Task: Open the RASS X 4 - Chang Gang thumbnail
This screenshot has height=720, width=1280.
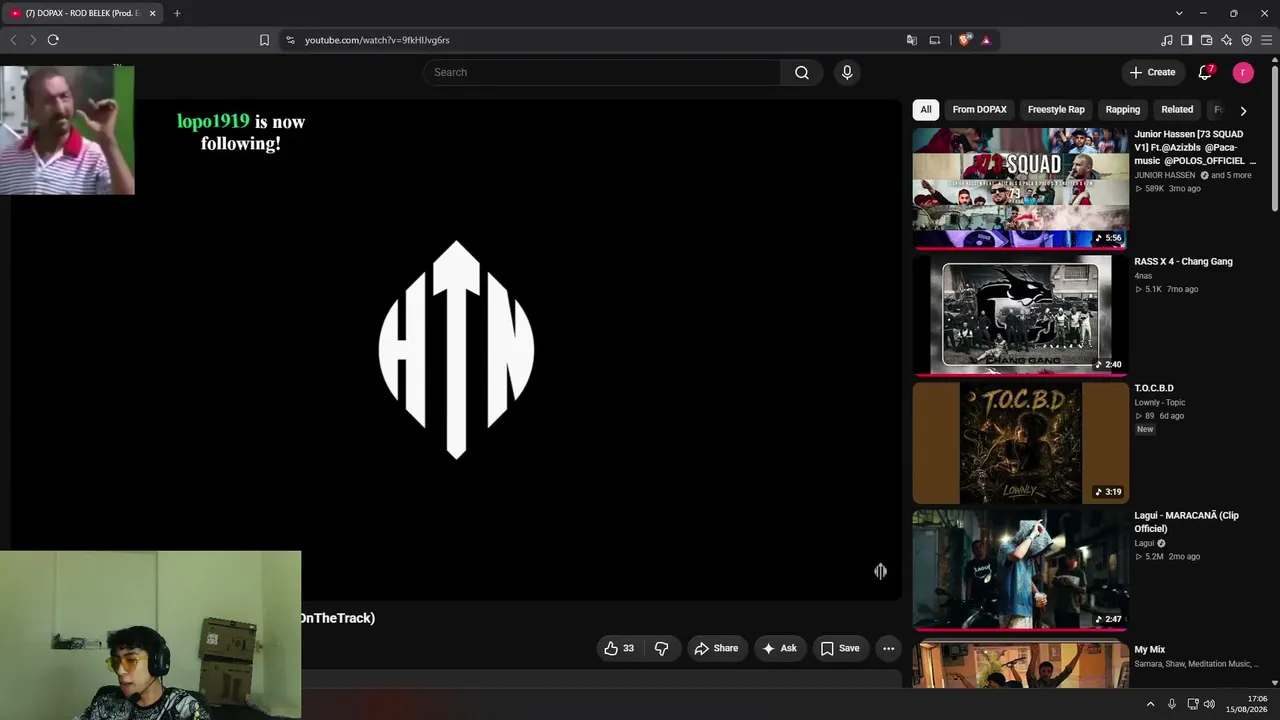Action: (x=1021, y=315)
